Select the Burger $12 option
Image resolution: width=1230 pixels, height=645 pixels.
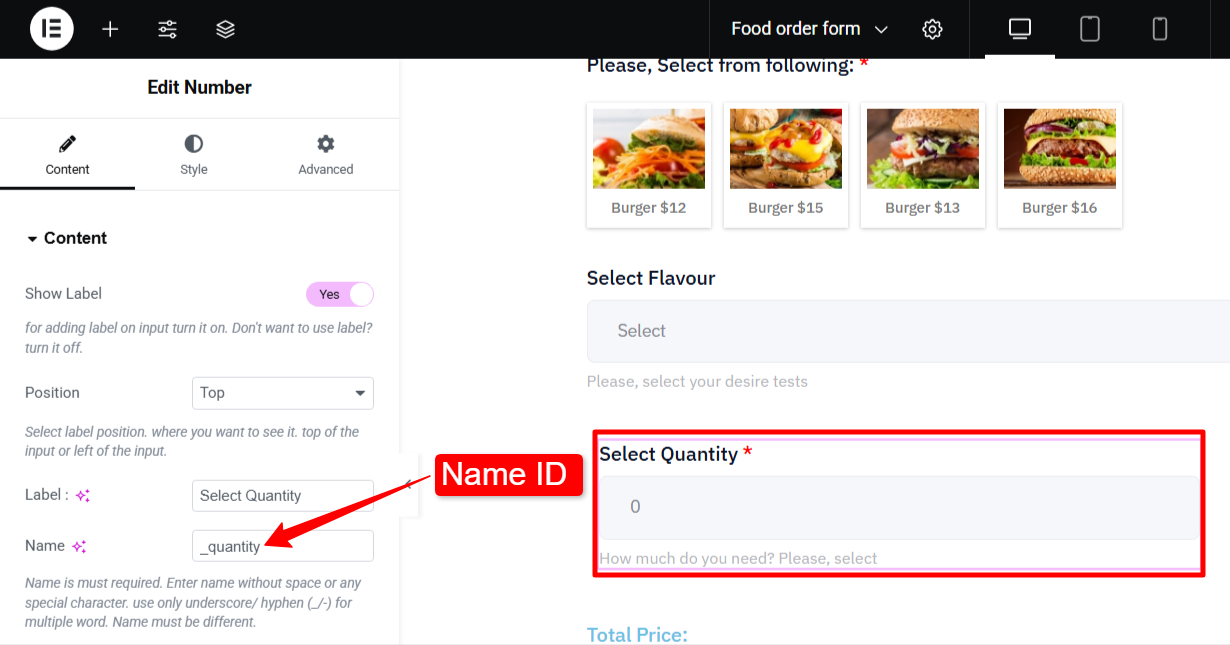click(649, 165)
